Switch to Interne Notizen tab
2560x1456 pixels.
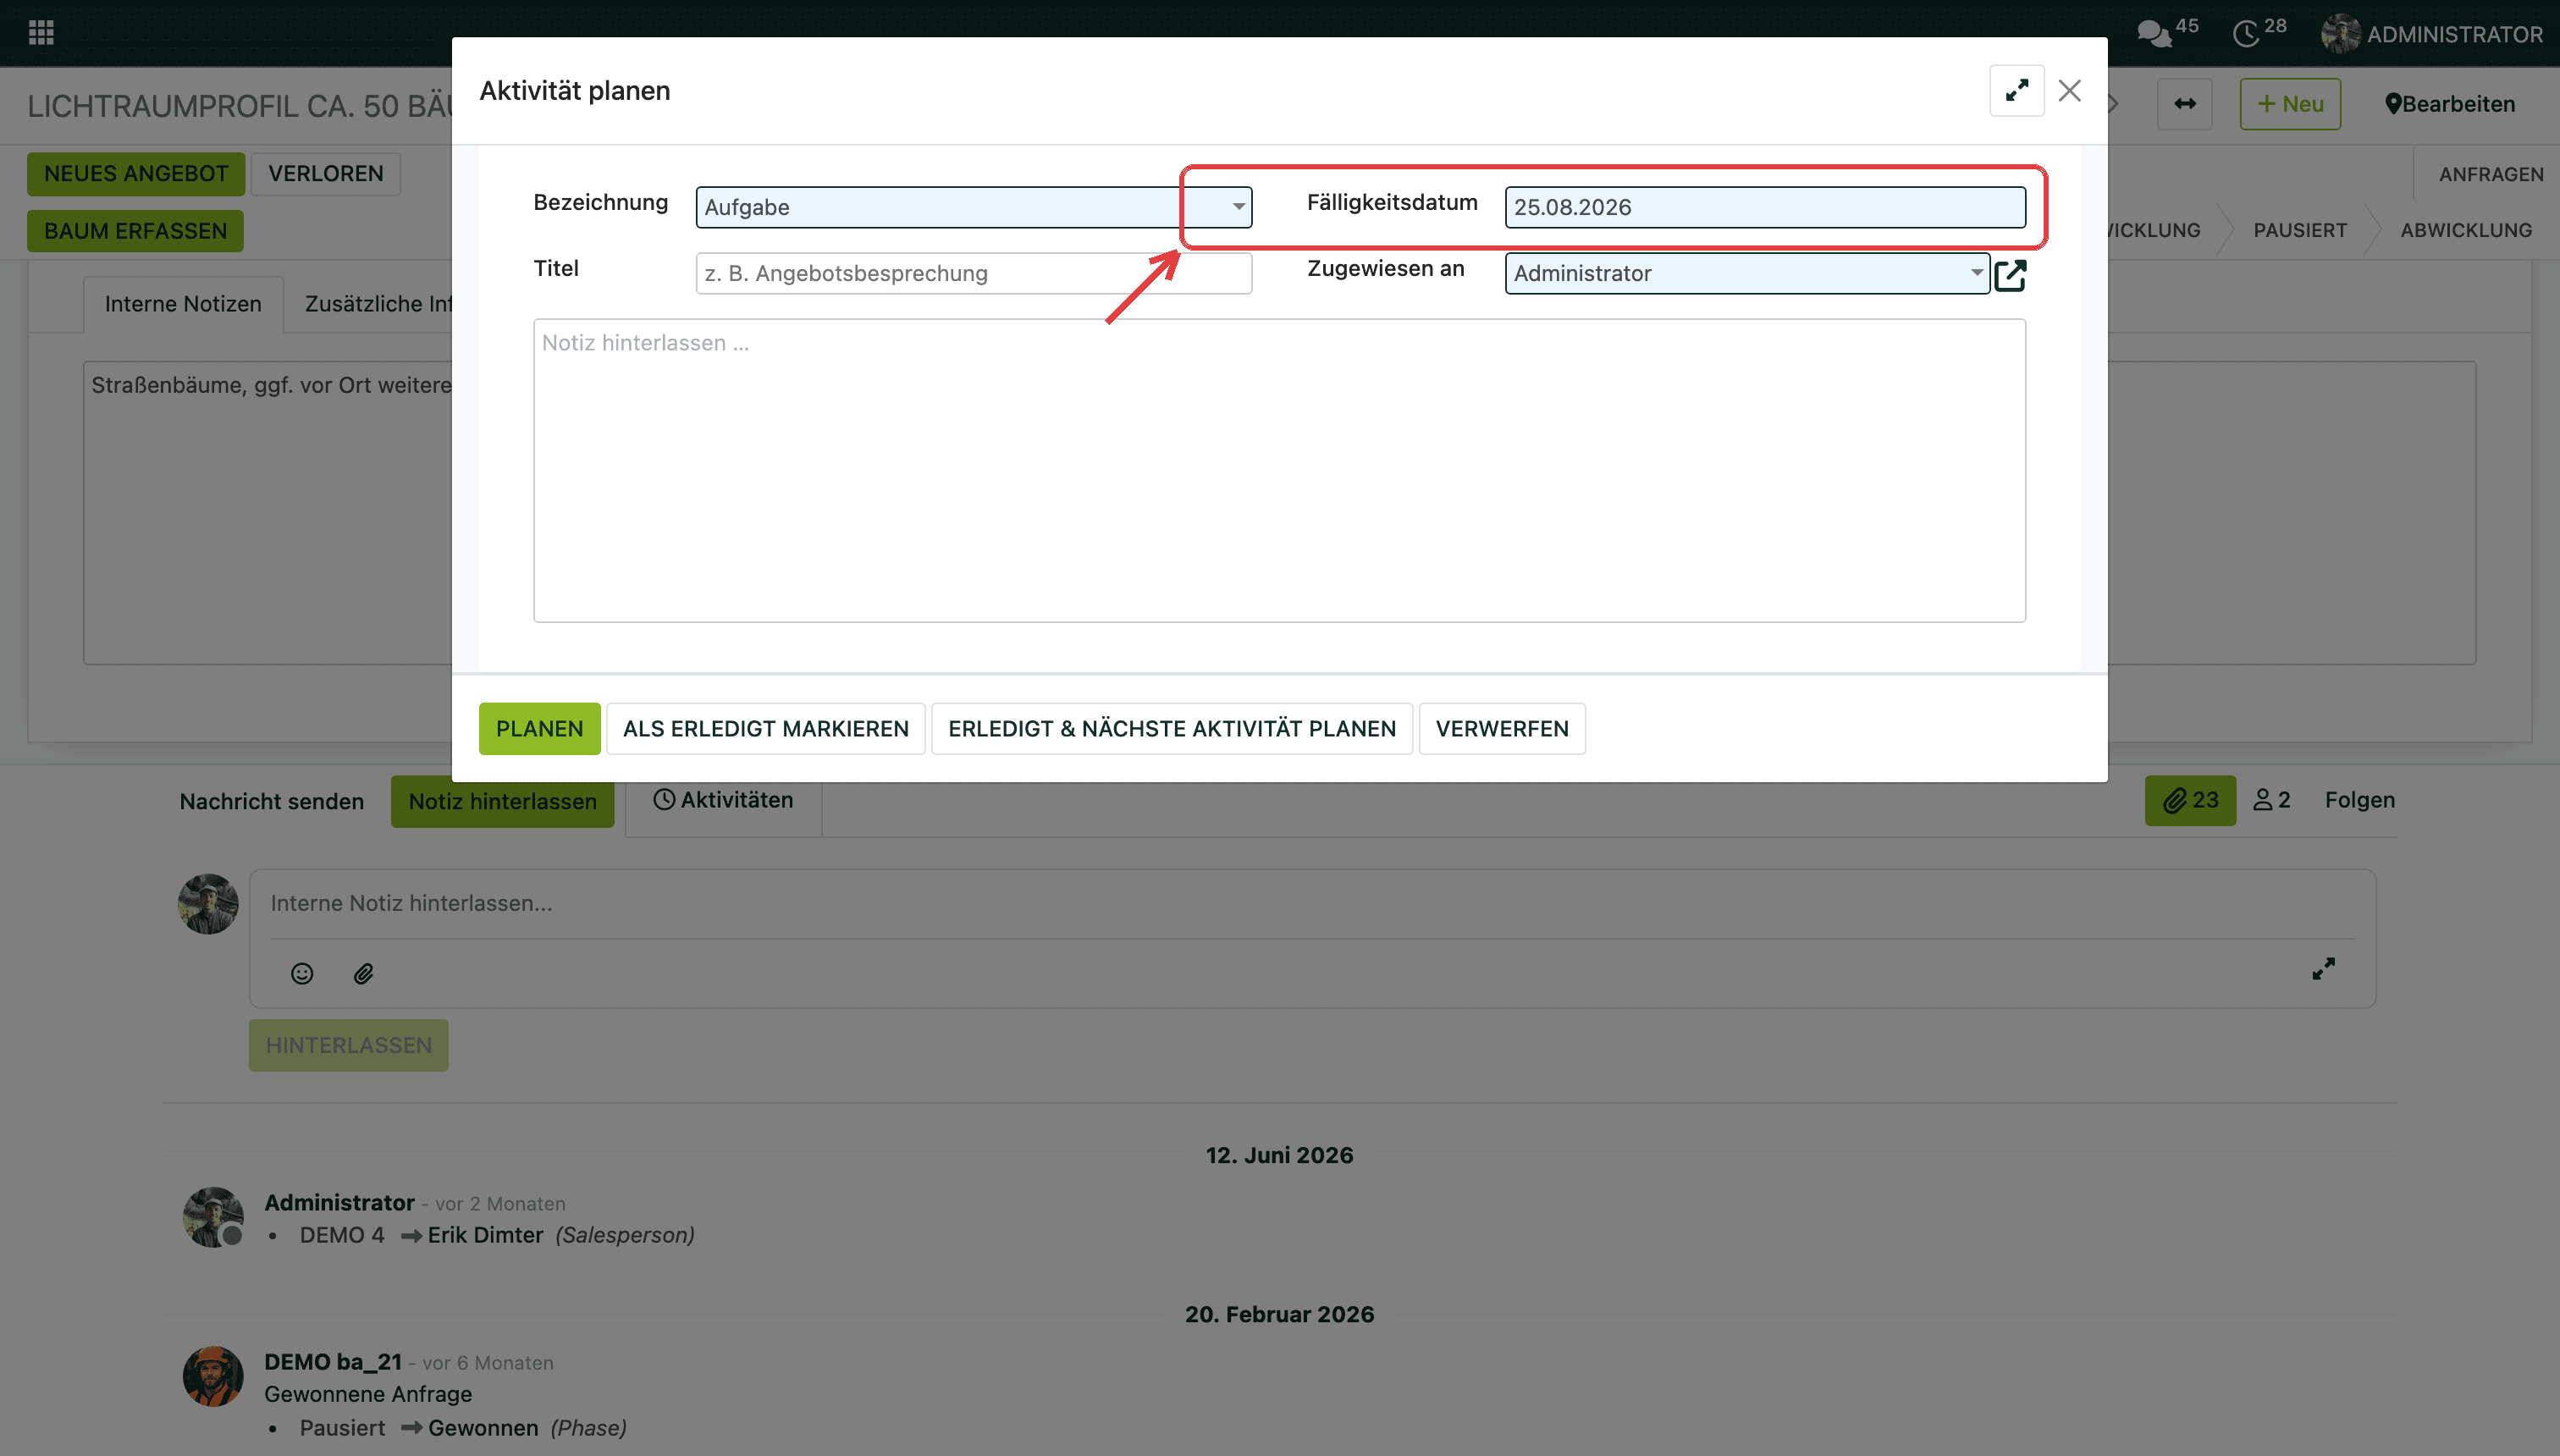coord(183,304)
